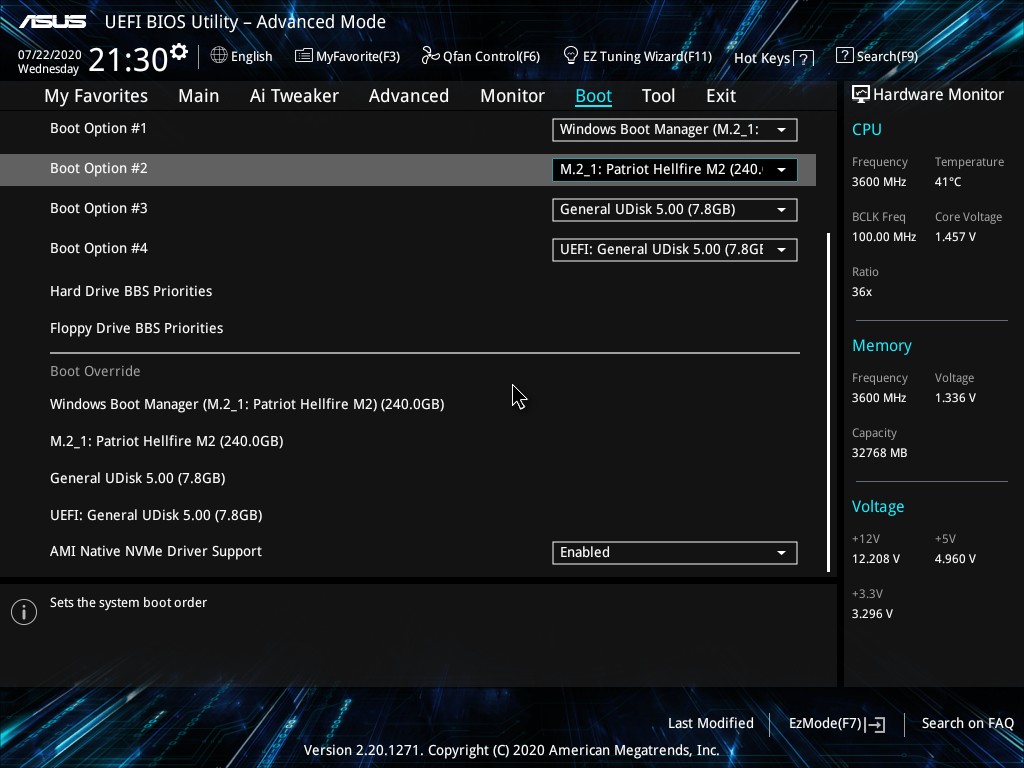Switch to the Ai Tweaker tab

[294, 96]
